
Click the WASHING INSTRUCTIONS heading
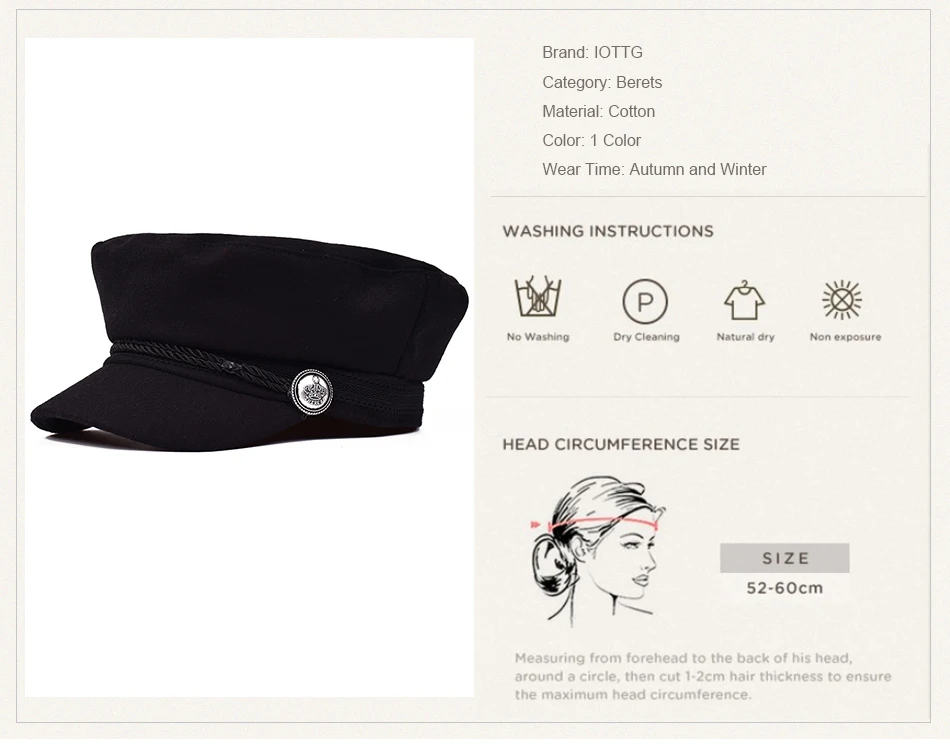click(608, 231)
